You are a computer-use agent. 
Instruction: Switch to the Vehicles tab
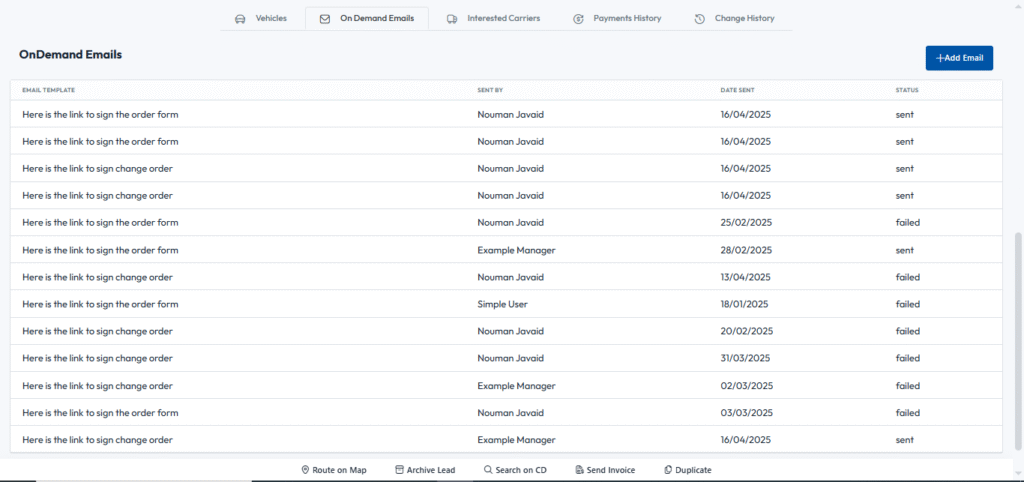[x=263, y=18]
